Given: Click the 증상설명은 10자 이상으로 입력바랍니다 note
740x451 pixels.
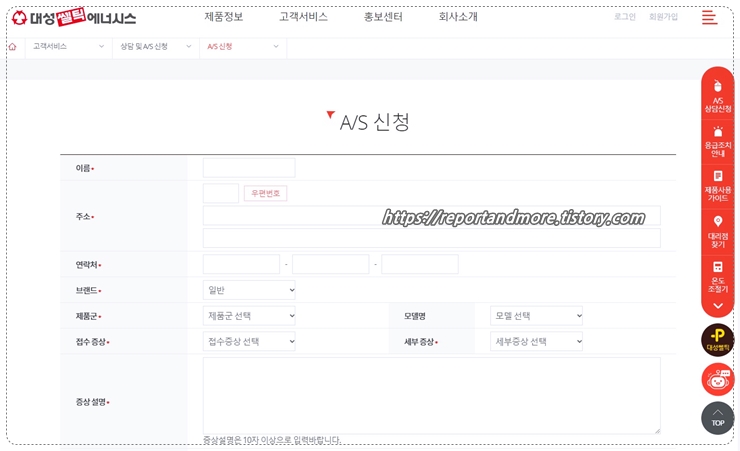Looking at the screenshot, I should point(272,440).
